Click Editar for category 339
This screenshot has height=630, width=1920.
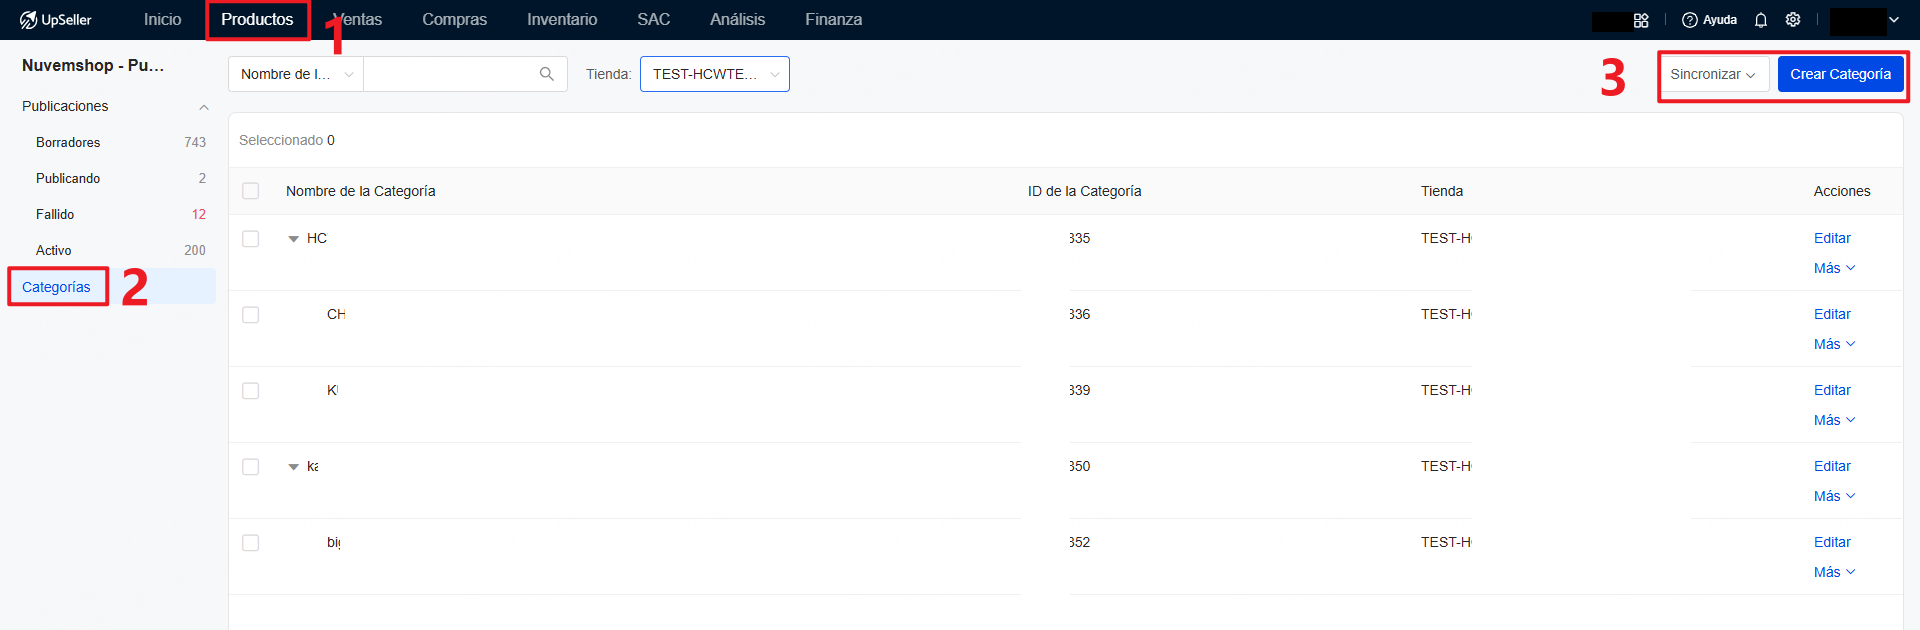(1832, 390)
